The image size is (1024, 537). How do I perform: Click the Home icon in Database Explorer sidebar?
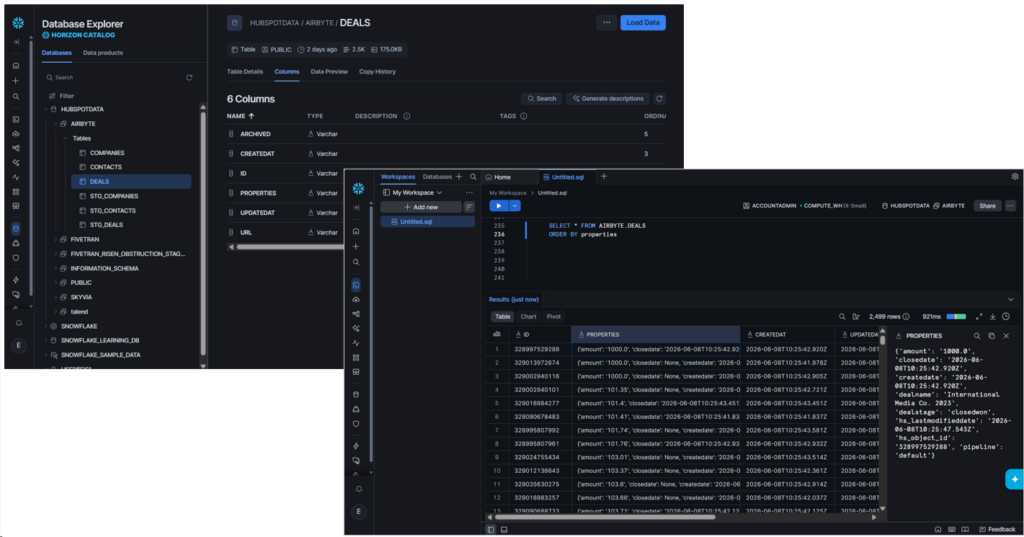click(x=16, y=66)
